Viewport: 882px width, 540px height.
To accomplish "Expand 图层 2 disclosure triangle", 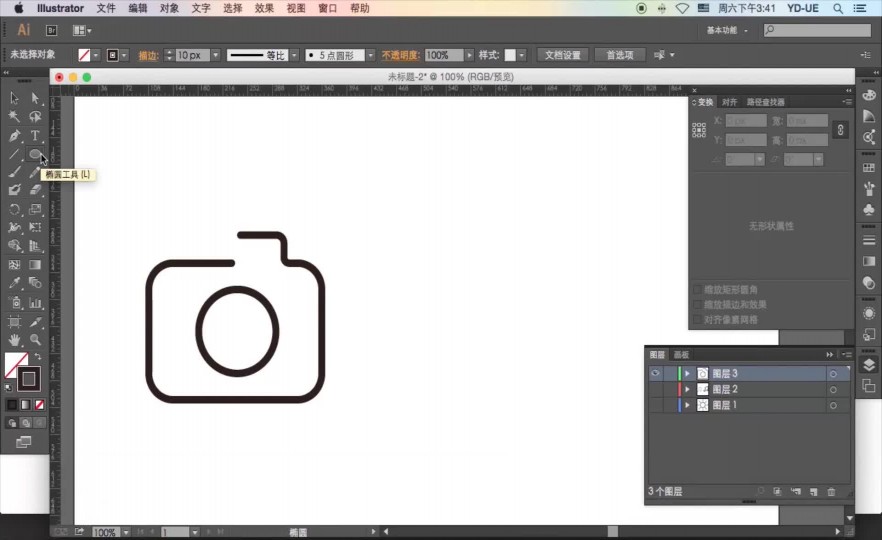I will [687, 389].
